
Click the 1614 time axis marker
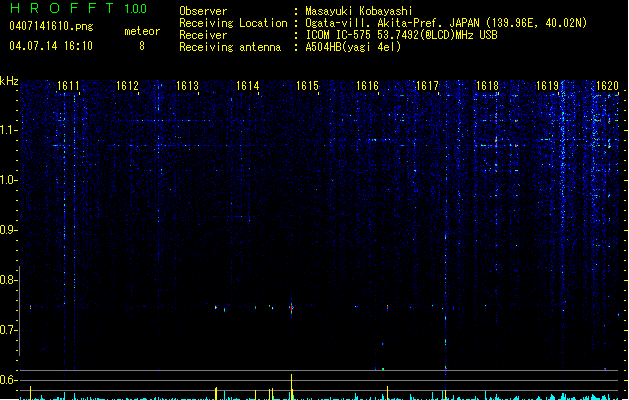pyautogui.click(x=248, y=86)
